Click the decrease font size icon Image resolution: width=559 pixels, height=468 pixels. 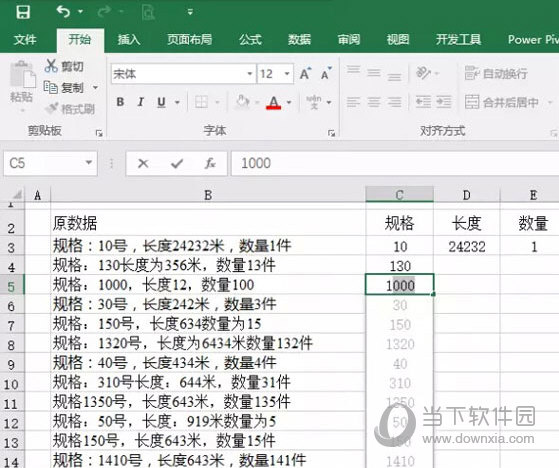click(326, 74)
